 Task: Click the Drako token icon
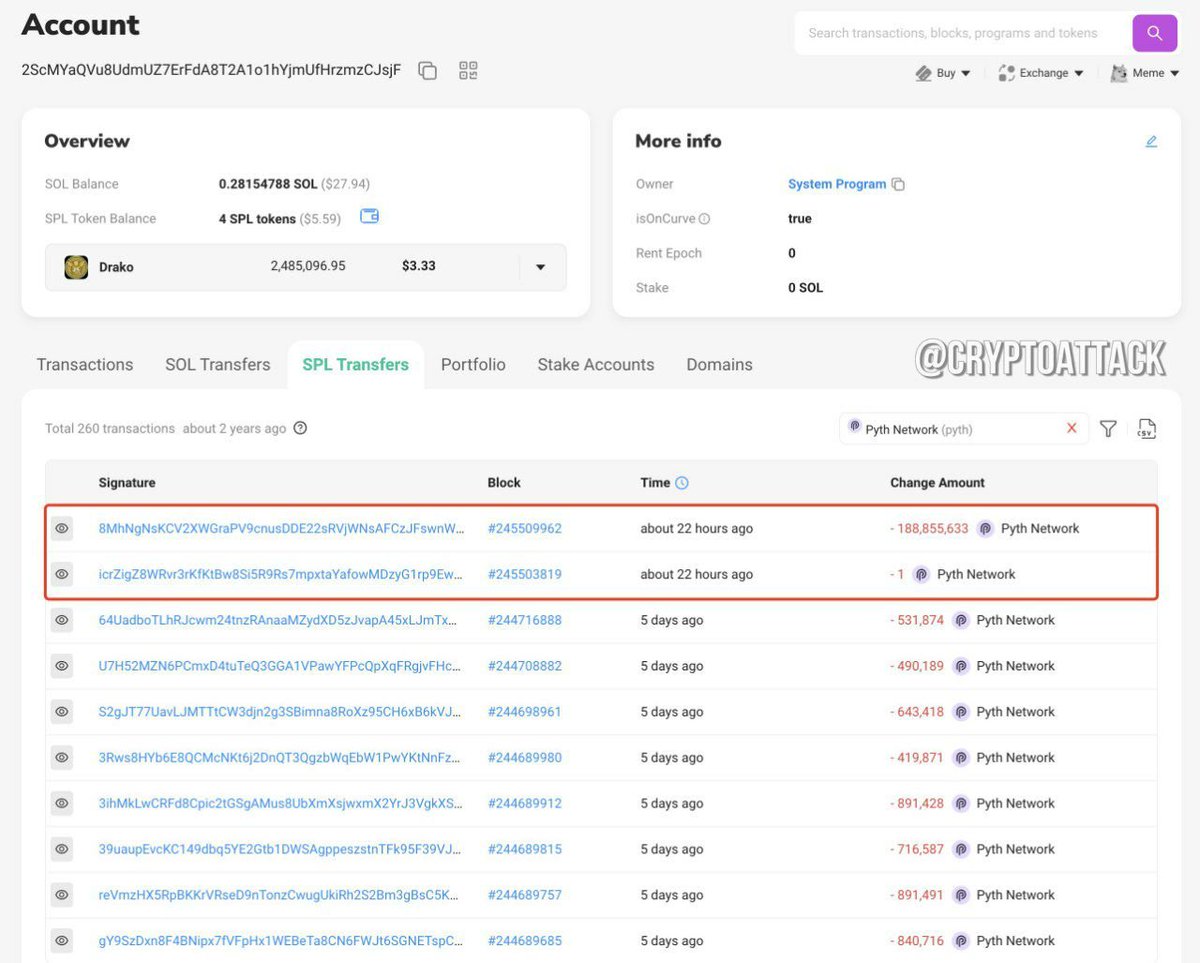pos(76,267)
